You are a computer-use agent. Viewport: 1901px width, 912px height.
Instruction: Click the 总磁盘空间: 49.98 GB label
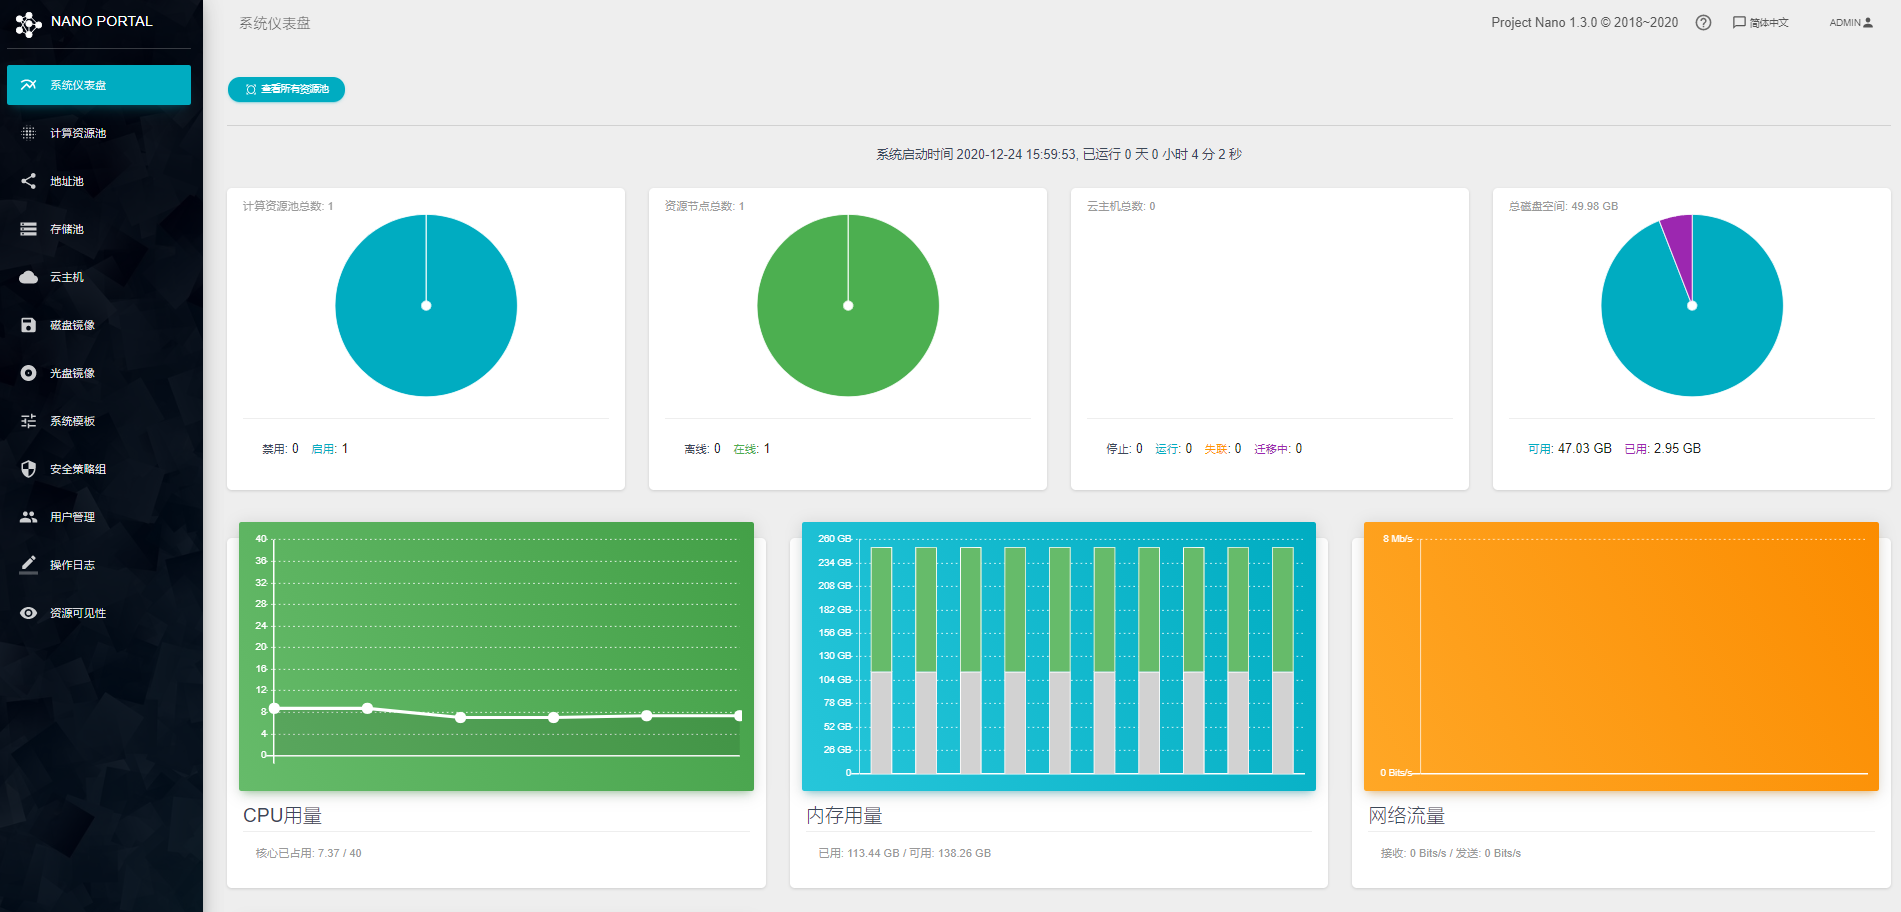[1563, 206]
